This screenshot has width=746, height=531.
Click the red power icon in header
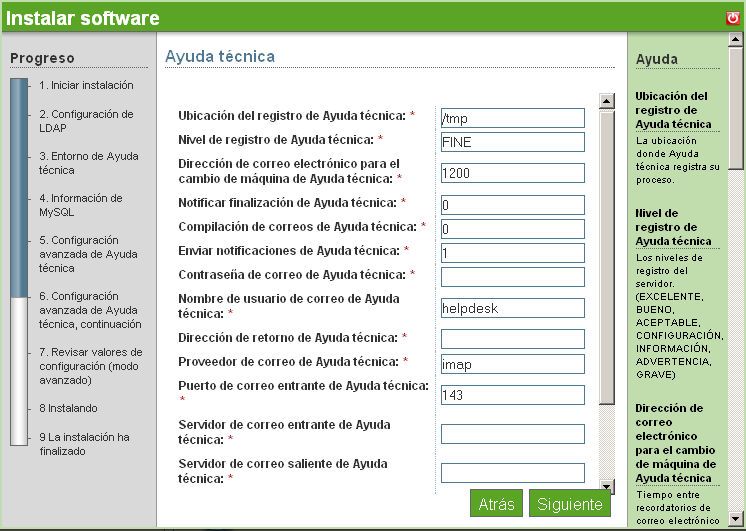pos(733,18)
